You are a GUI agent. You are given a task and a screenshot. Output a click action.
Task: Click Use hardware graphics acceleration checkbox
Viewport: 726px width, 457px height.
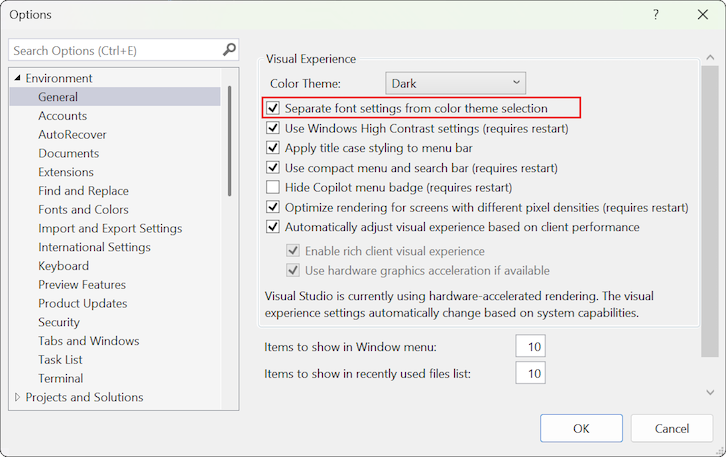point(293,270)
